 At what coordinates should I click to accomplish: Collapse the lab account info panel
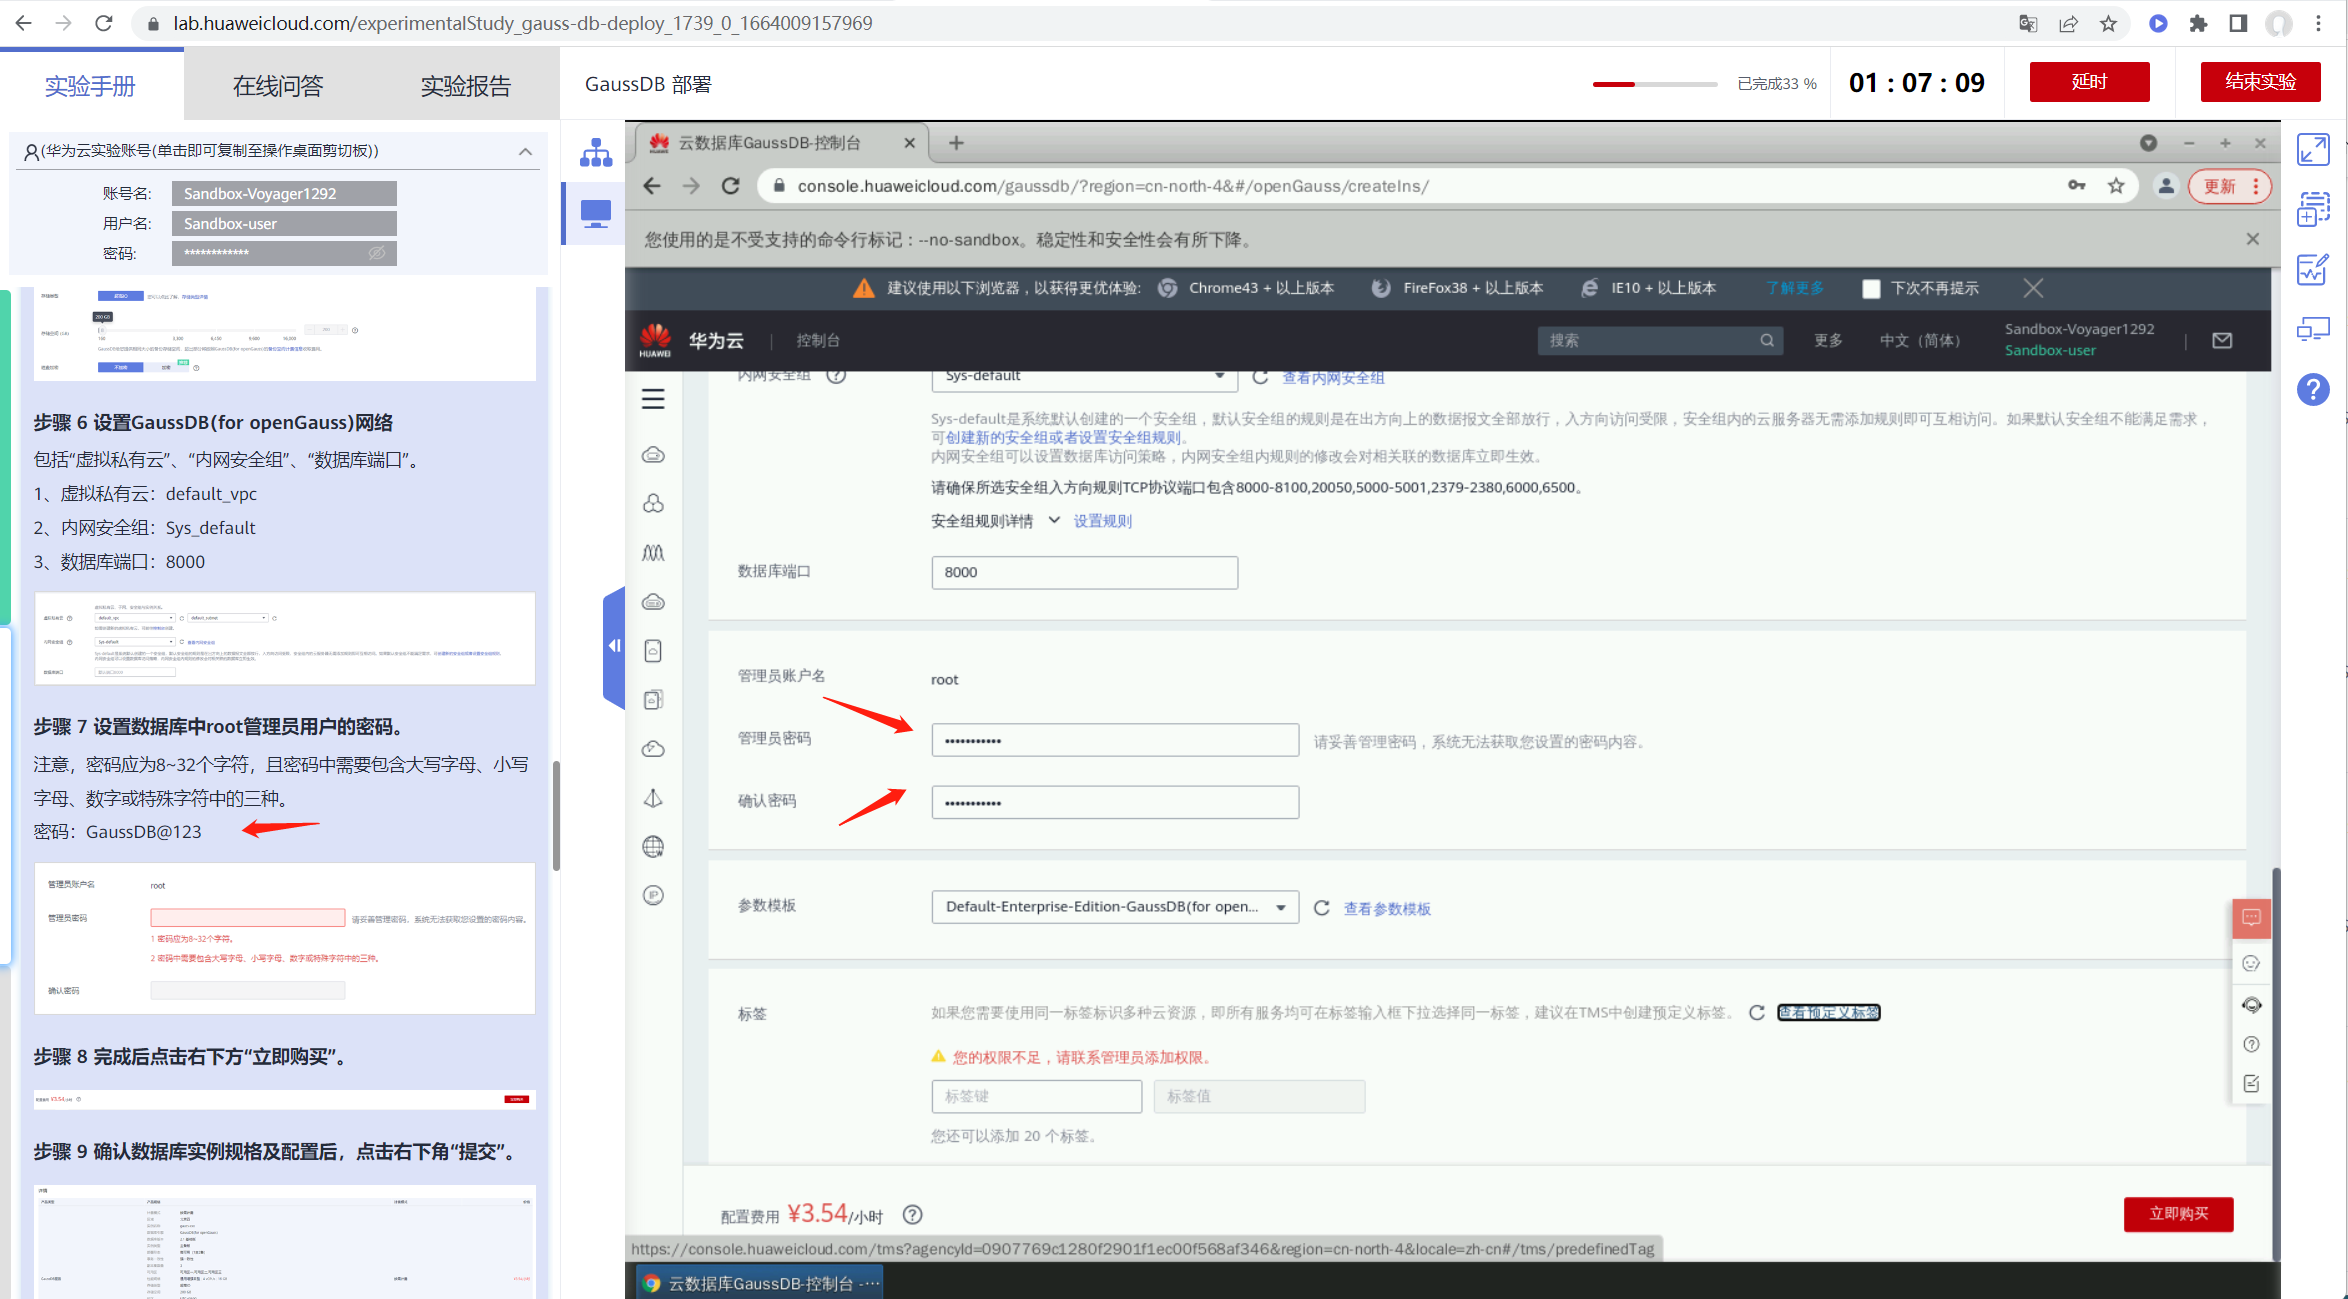[525, 151]
